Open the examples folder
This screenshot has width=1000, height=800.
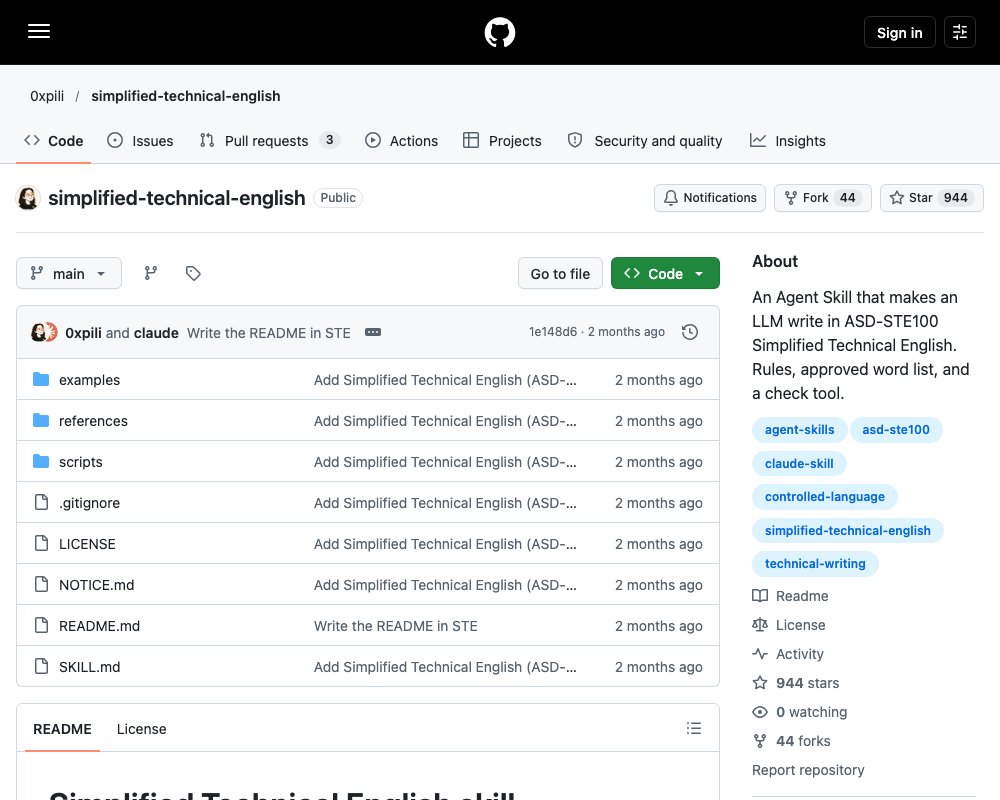pyautogui.click(x=89, y=380)
